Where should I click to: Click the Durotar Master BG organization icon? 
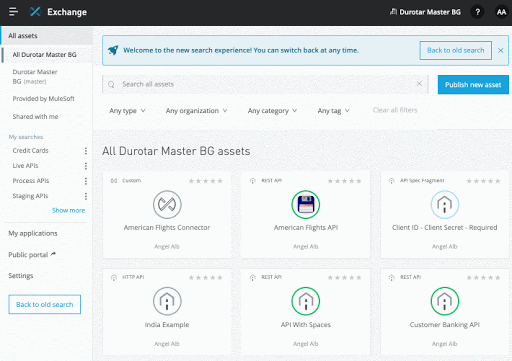click(393, 12)
